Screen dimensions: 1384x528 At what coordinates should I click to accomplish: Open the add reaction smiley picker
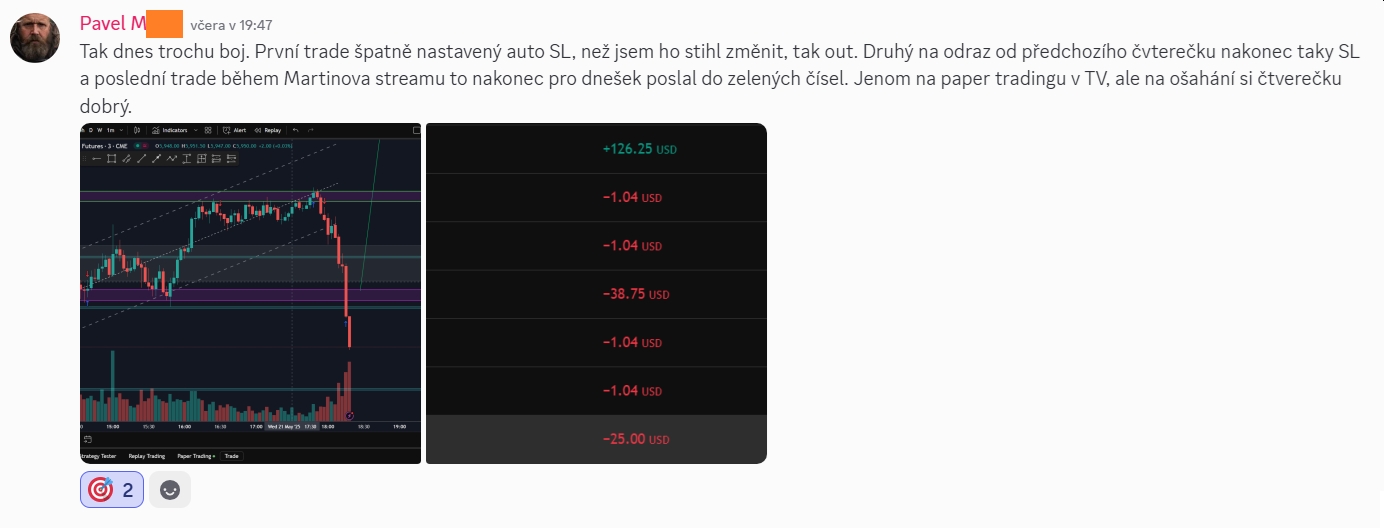tap(170, 490)
